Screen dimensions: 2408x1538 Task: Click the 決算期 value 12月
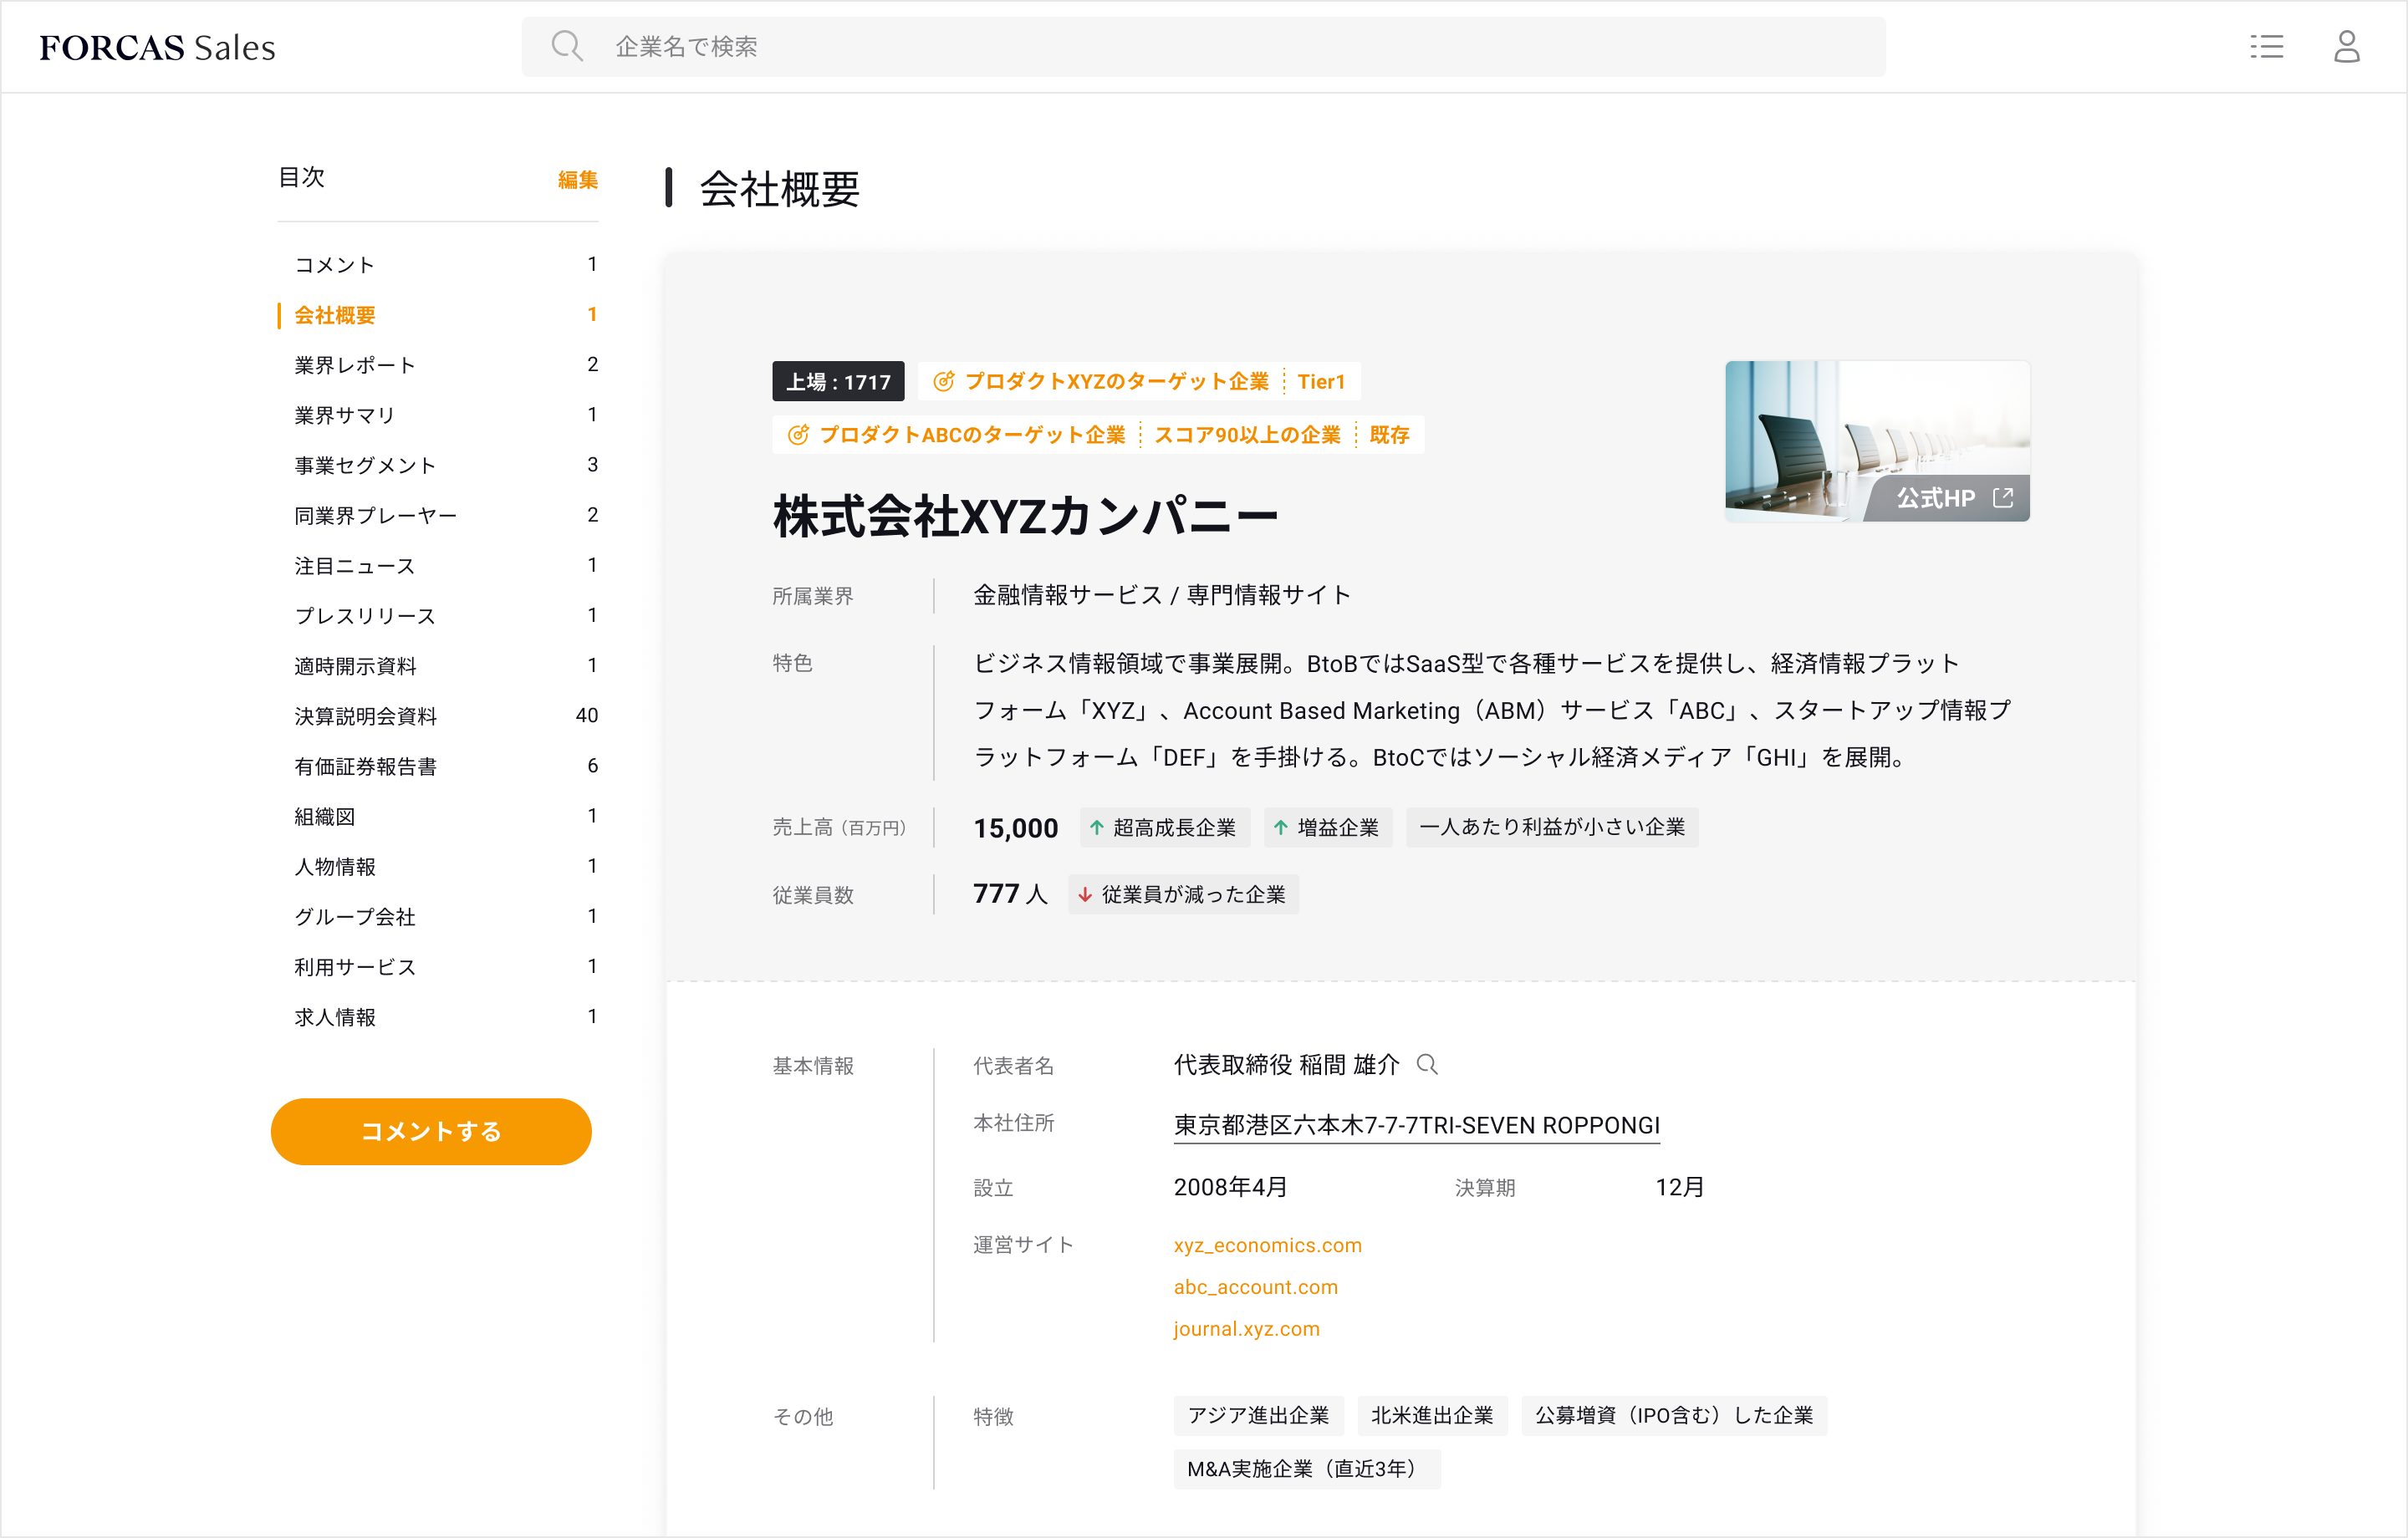(x=1680, y=1187)
